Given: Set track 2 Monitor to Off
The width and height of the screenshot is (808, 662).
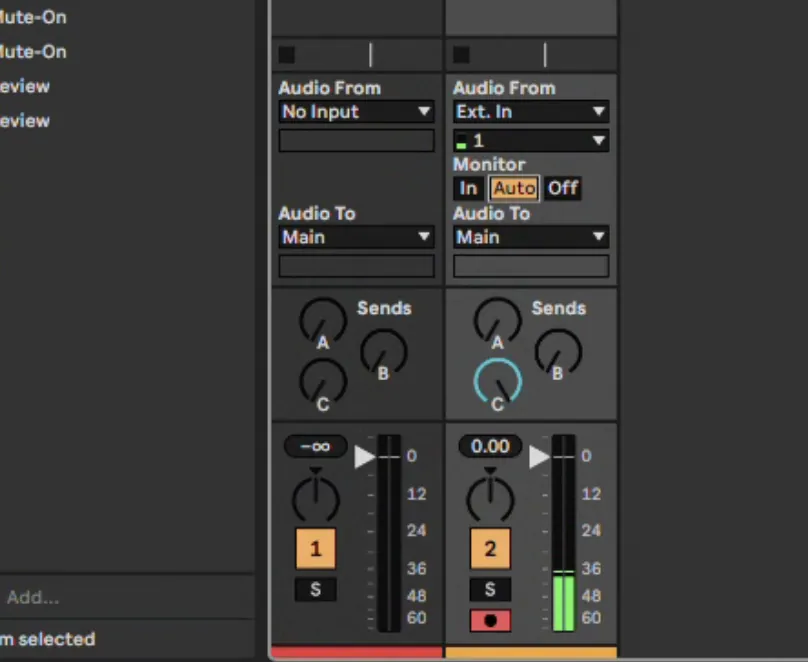Looking at the screenshot, I should point(563,188).
